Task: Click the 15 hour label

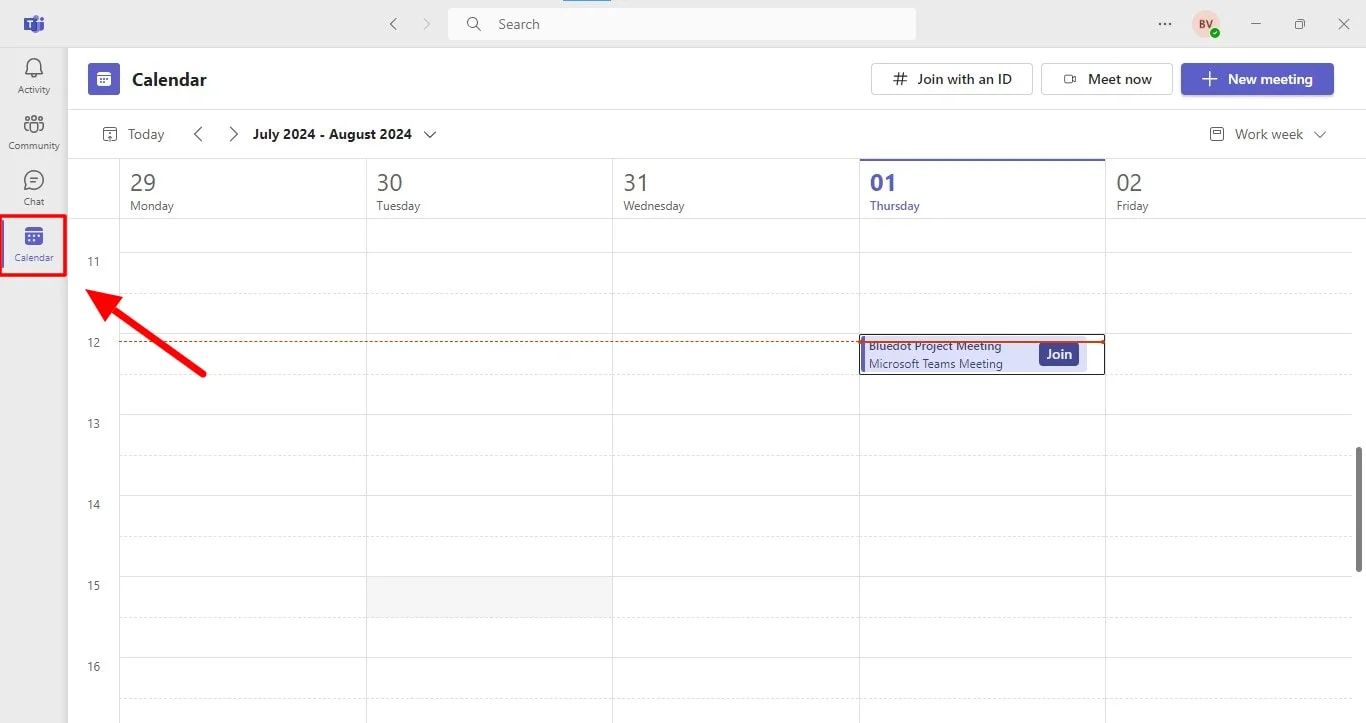Action: coord(94,585)
